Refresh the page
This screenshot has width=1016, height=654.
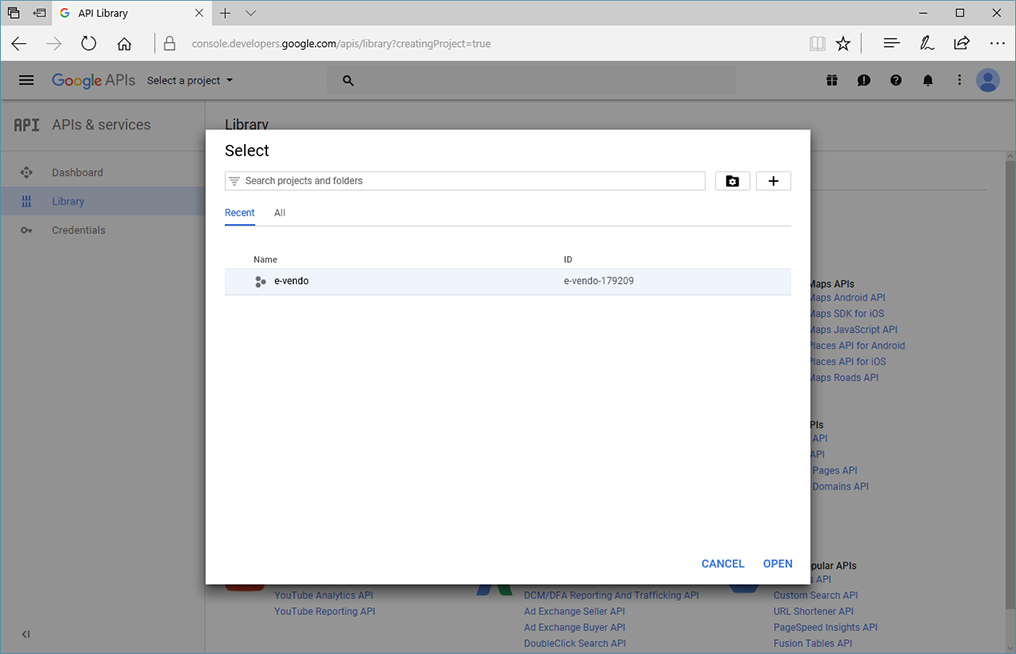(89, 43)
